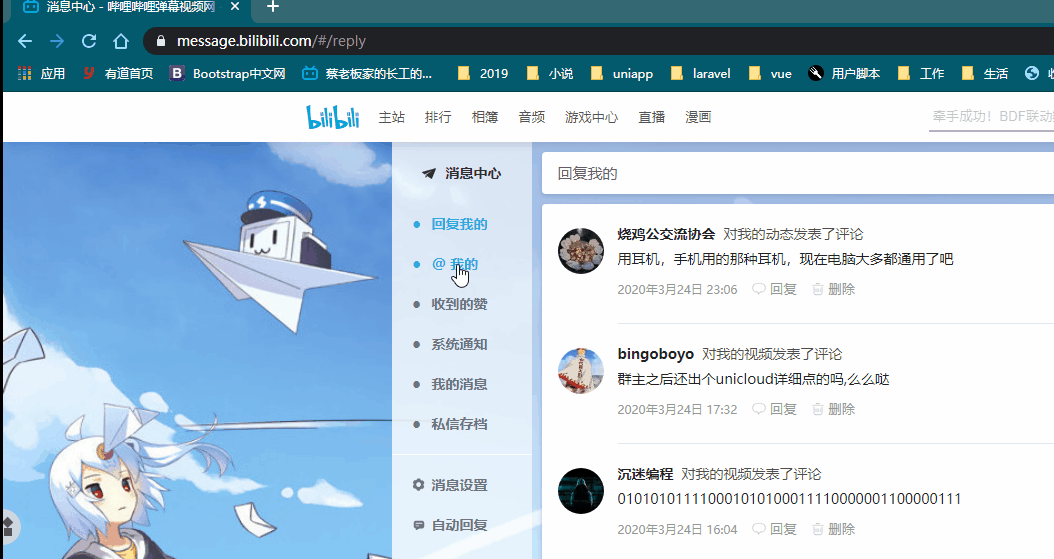Open 直播 in the top navigation
Image resolution: width=1054 pixels, height=559 pixels.
tap(651, 117)
